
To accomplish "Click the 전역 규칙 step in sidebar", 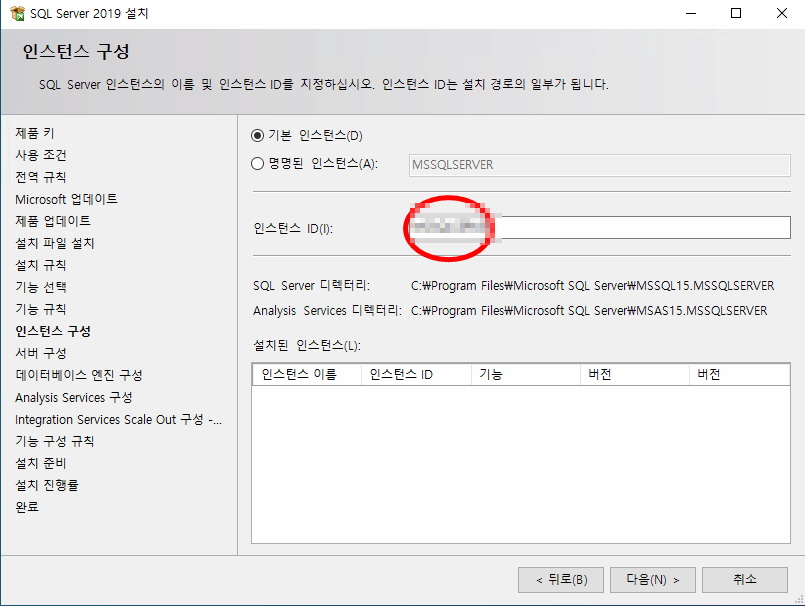I will pyautogui.click(x=41, y=177).
